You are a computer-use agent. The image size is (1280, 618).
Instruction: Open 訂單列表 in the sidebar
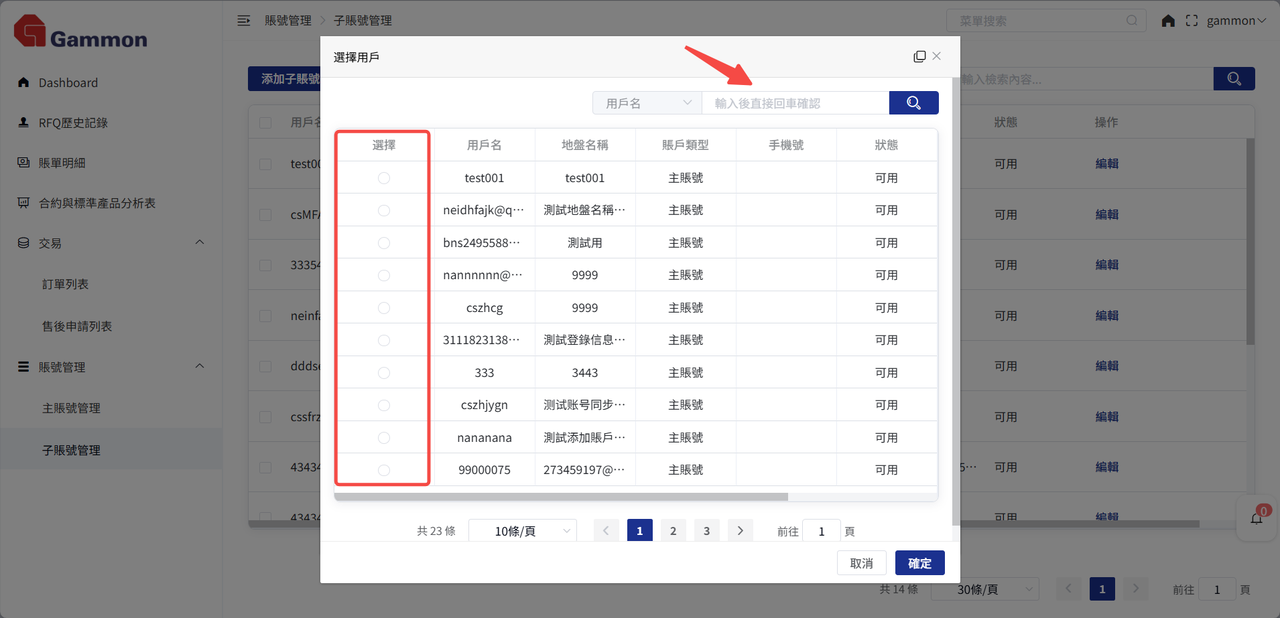[x=65, y=285]
